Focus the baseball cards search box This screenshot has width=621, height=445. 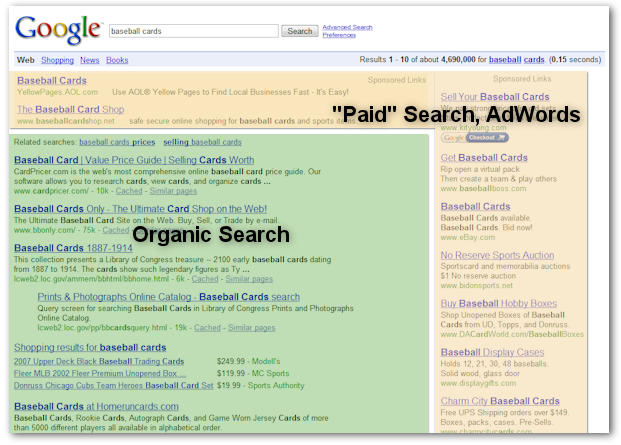(194, 31)
